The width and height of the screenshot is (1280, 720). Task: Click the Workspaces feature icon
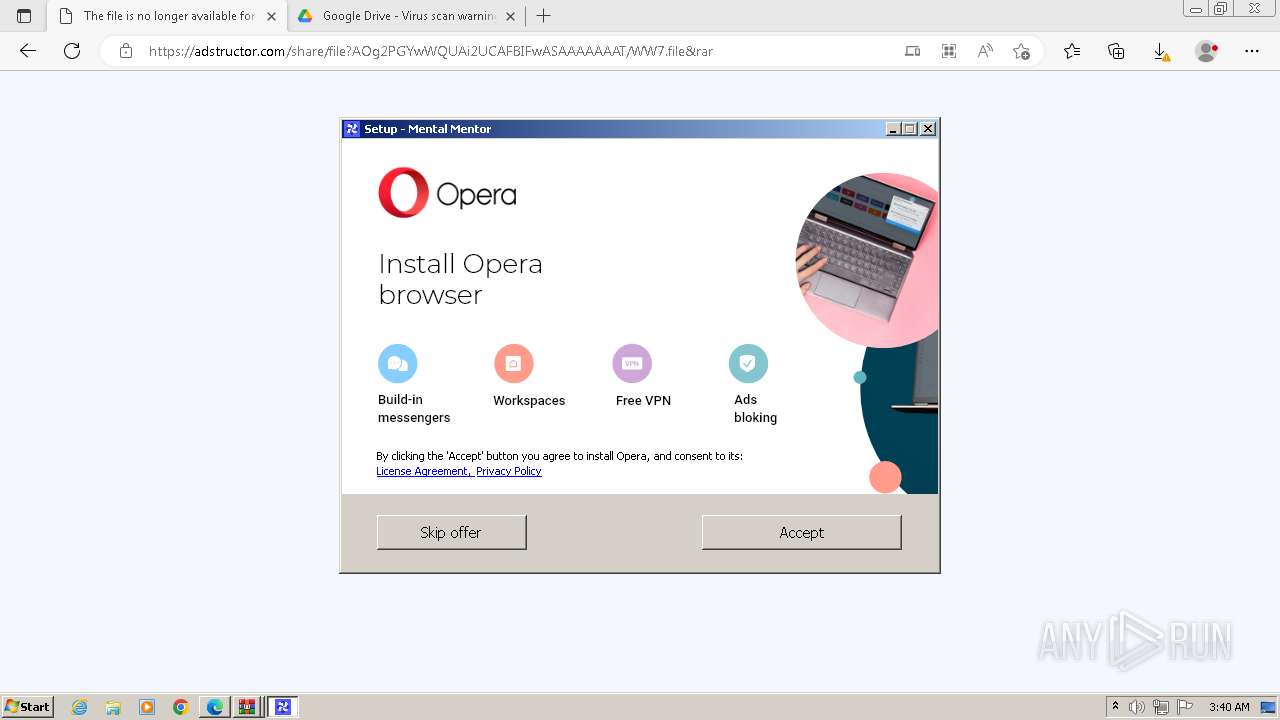(x=513, y=363)
